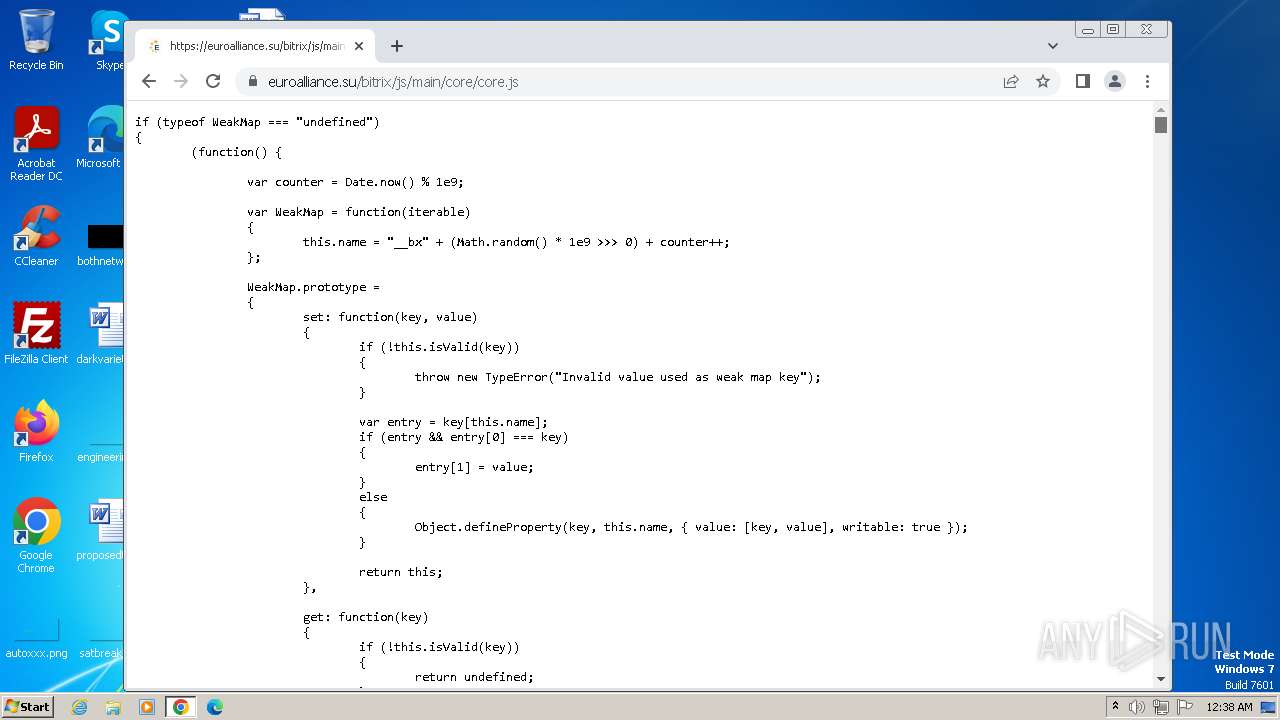Screen dimensions: 1280x720
Task: Launch CCleaner from desktop
Action: pyautogui.click(x=36, y=236)
